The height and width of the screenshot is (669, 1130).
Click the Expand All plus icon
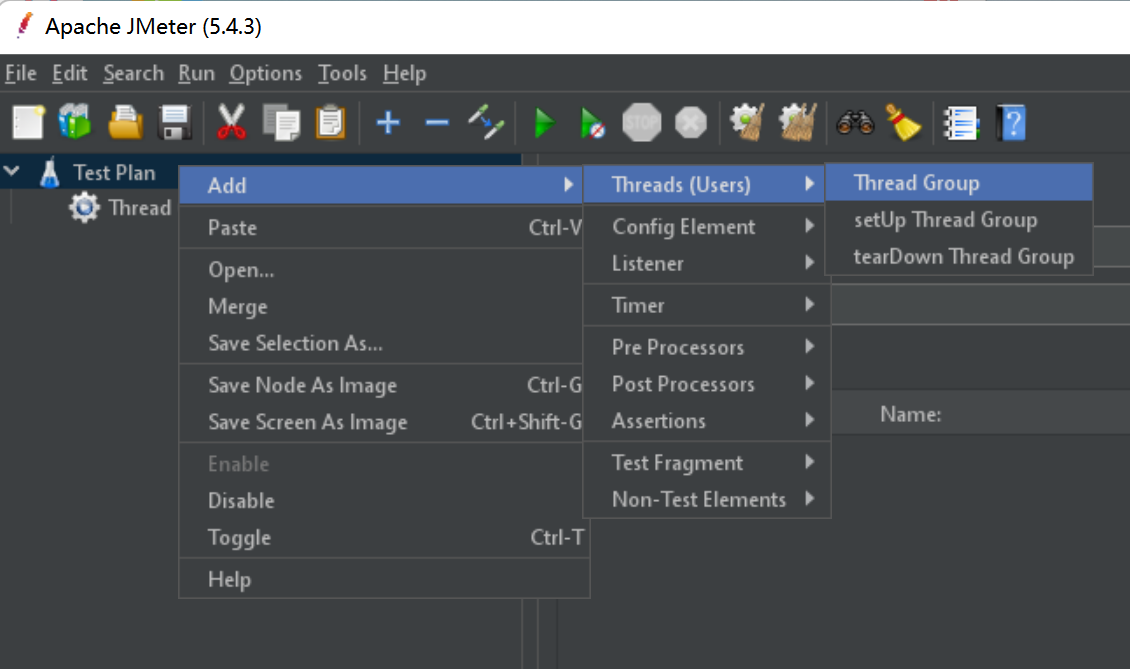point(388,123)
